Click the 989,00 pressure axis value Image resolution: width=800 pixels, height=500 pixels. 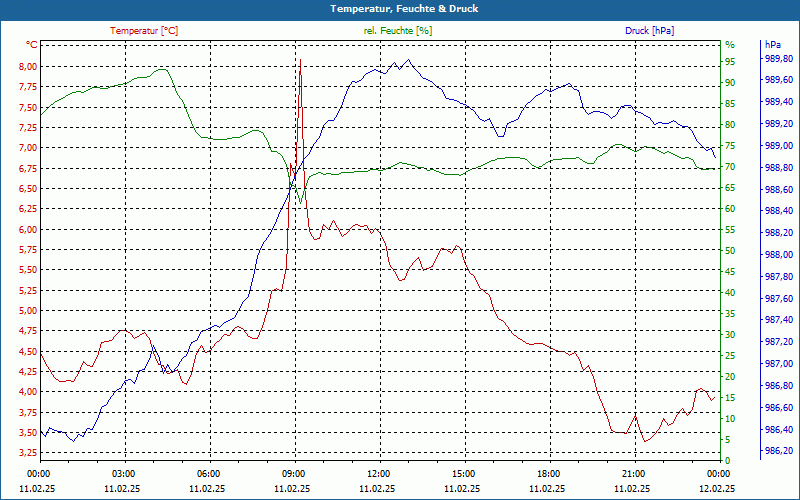coord(779,145)
